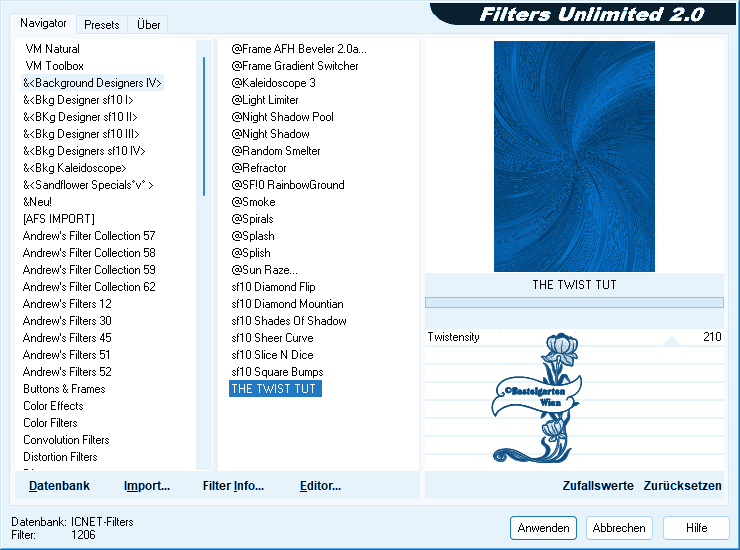Click the Datenbank link
This screenshot has width=740, height=550.
tap(59, 486)
